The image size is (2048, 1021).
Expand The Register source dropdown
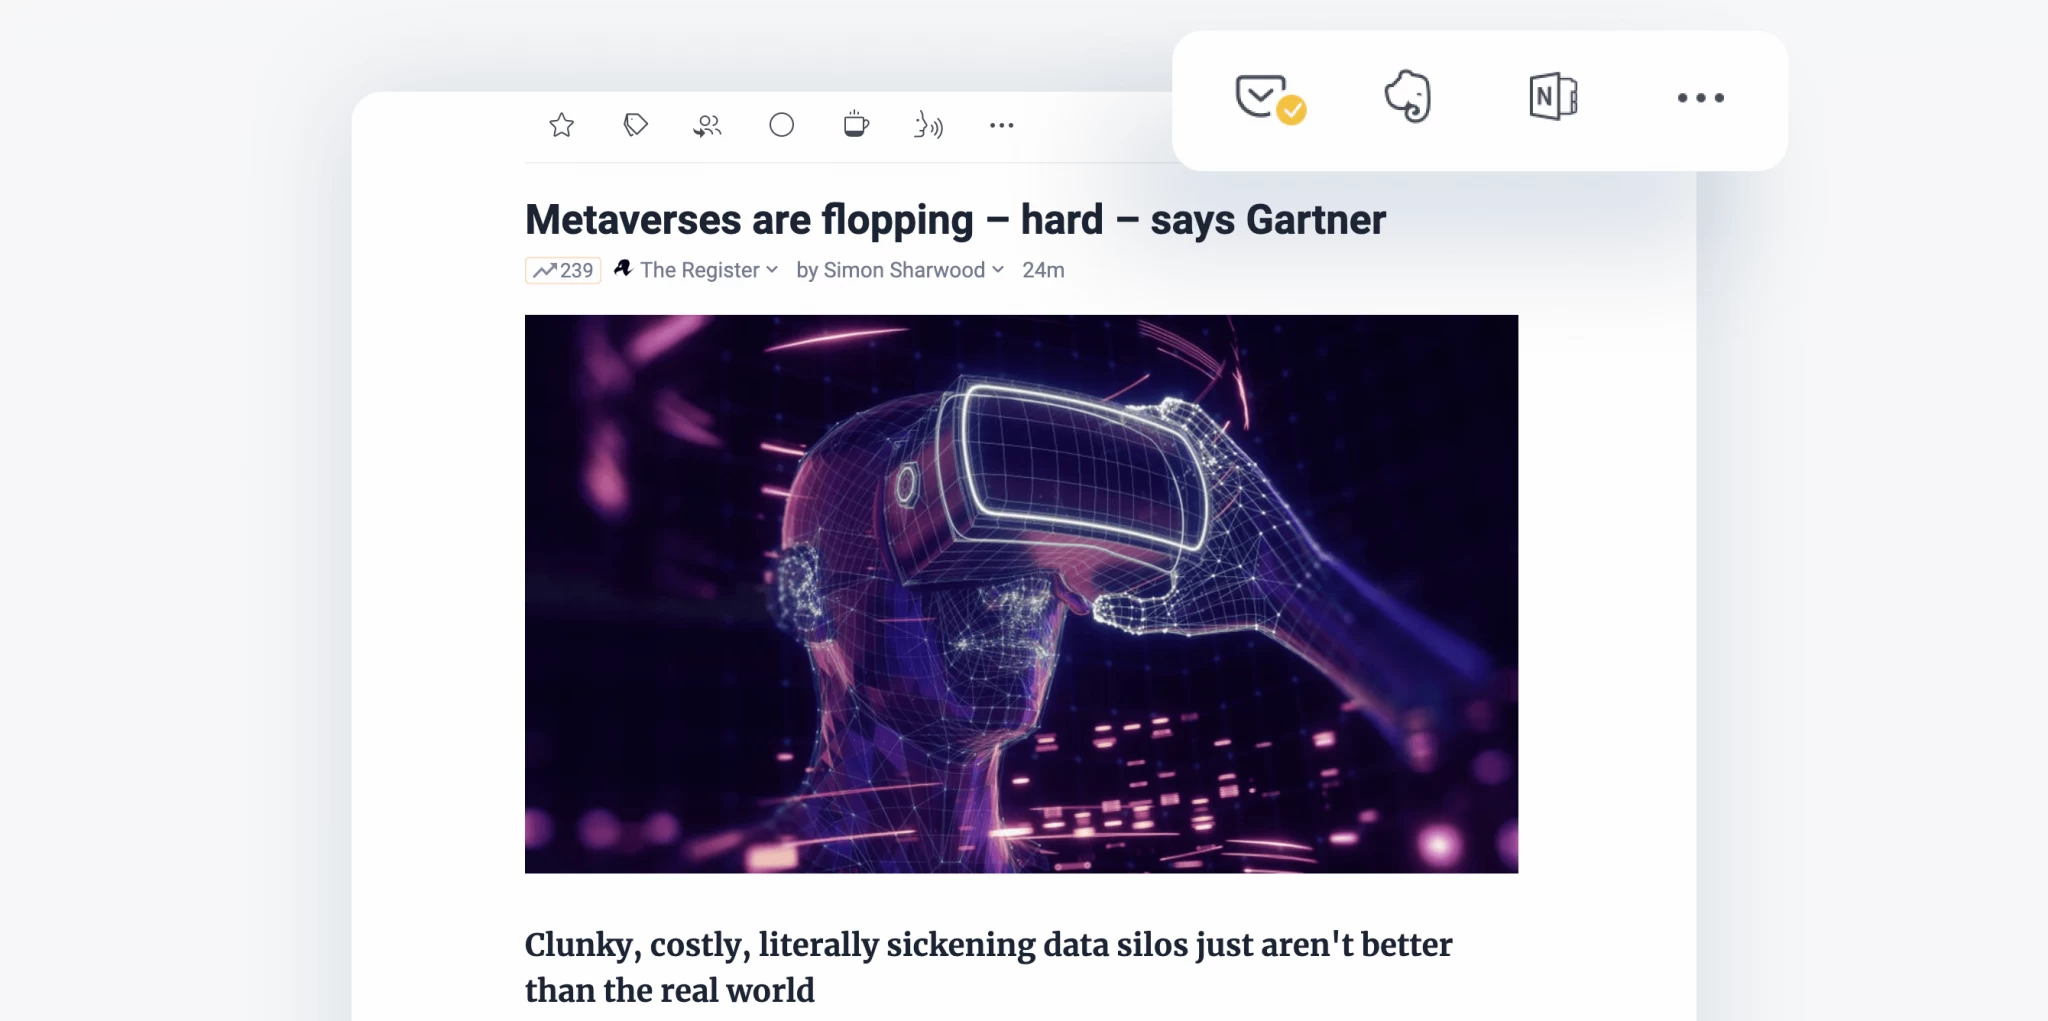point(709,270)
